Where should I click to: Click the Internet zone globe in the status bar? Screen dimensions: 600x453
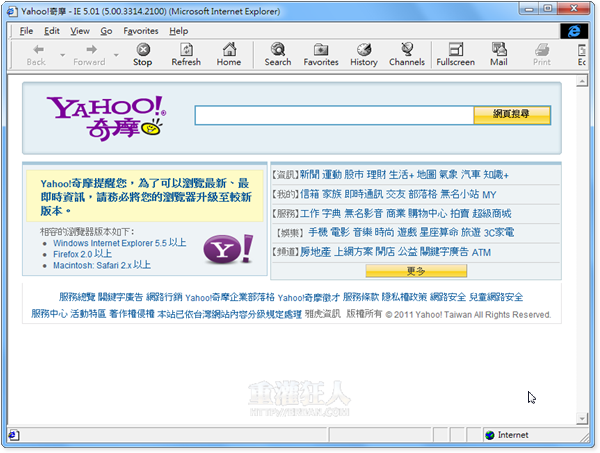point(490,435)
